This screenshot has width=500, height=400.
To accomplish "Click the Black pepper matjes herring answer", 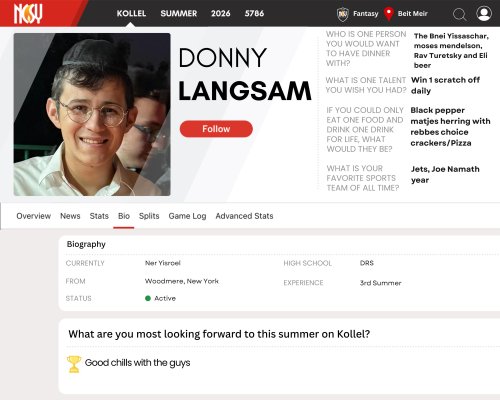I will click(x=450, y=127).
